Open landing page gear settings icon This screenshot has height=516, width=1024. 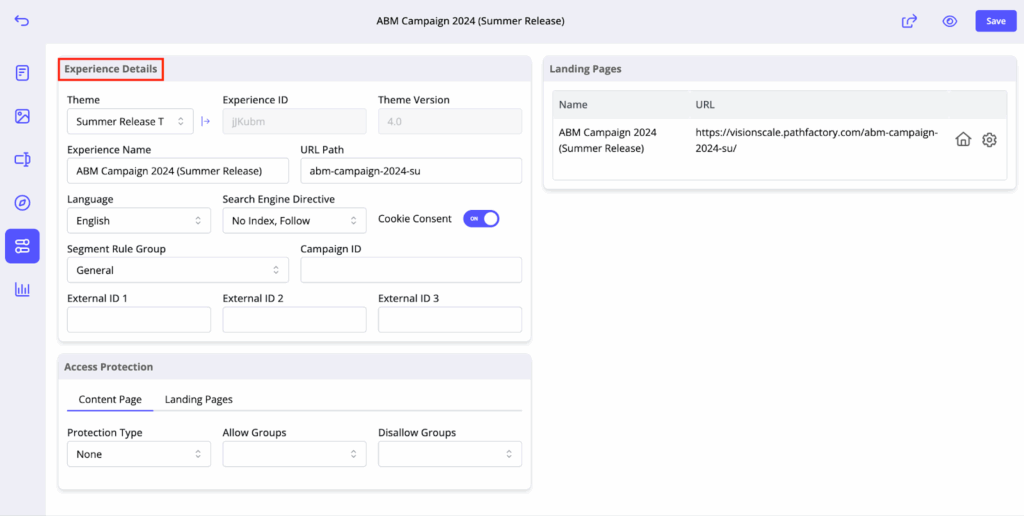click(x=989, y=139)
